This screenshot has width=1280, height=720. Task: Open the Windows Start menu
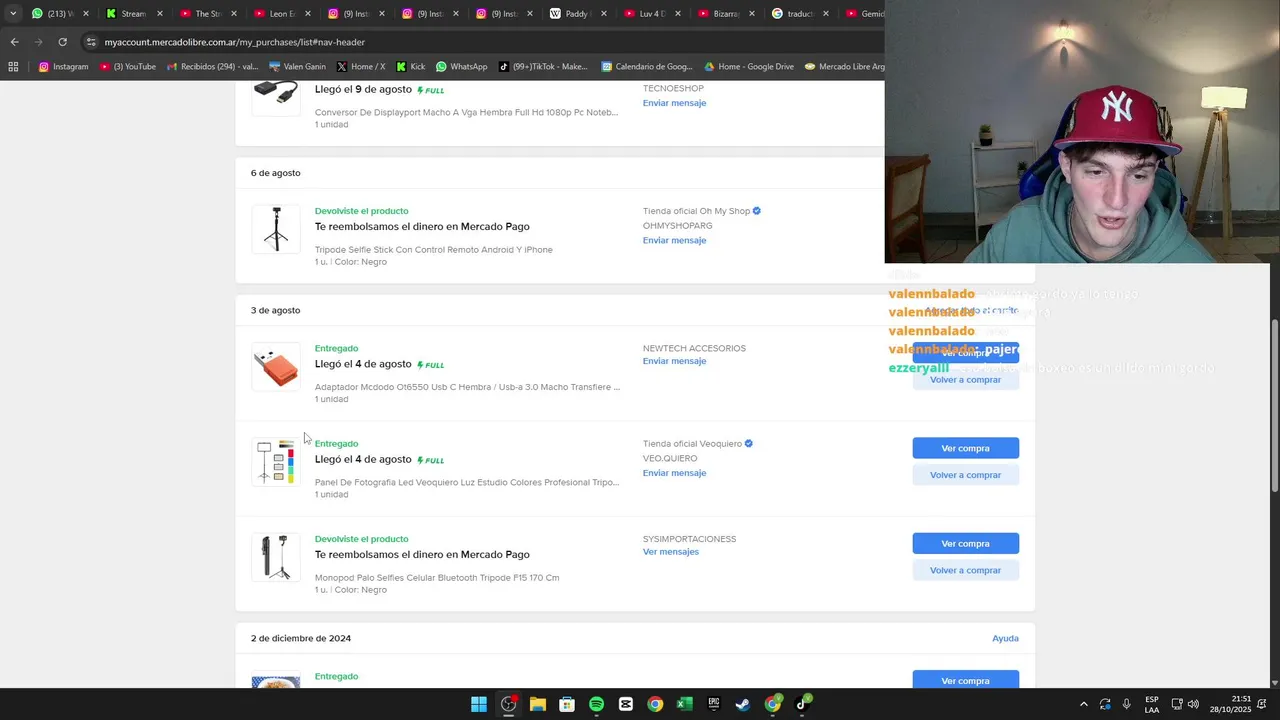tap(479, 704)
